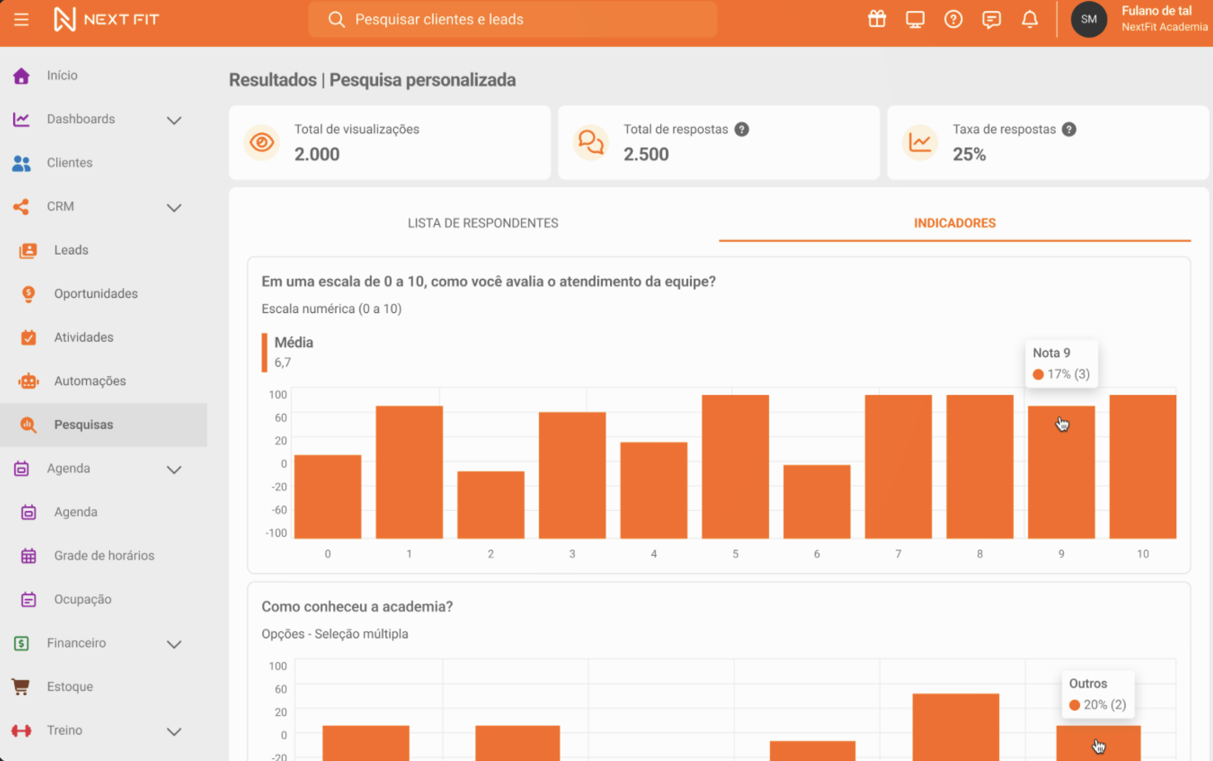The image size is (1213, 761).
Task: Open the hamburger menu icon
Action: 21,19
